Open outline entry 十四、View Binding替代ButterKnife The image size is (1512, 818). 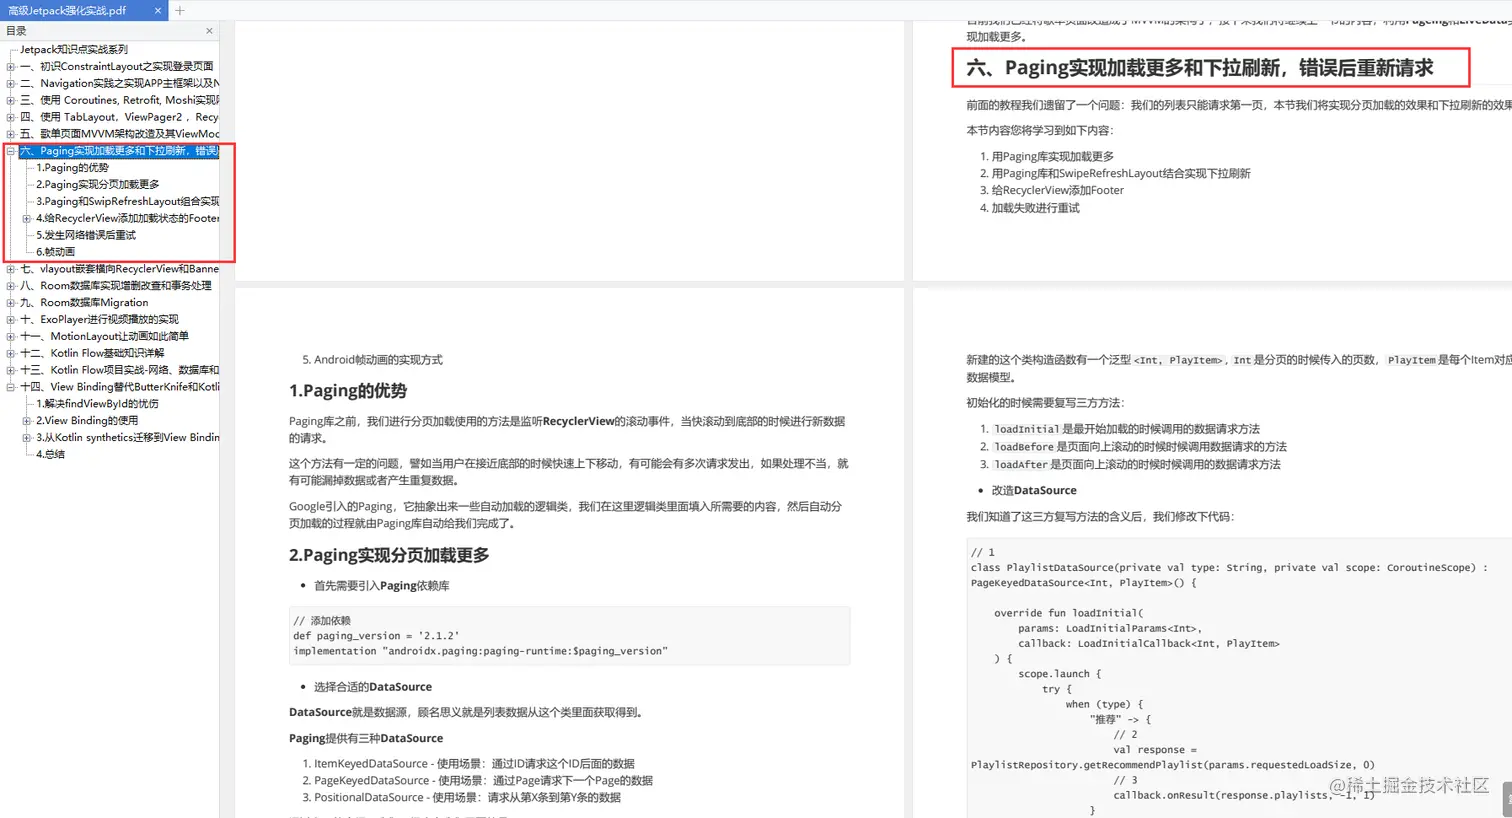coord(120,387)
